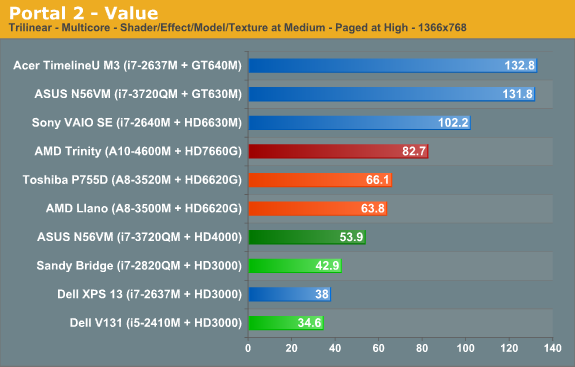Screen dimensions: 575x367
Task: Click the value 102.2
Action: (453, 122)
